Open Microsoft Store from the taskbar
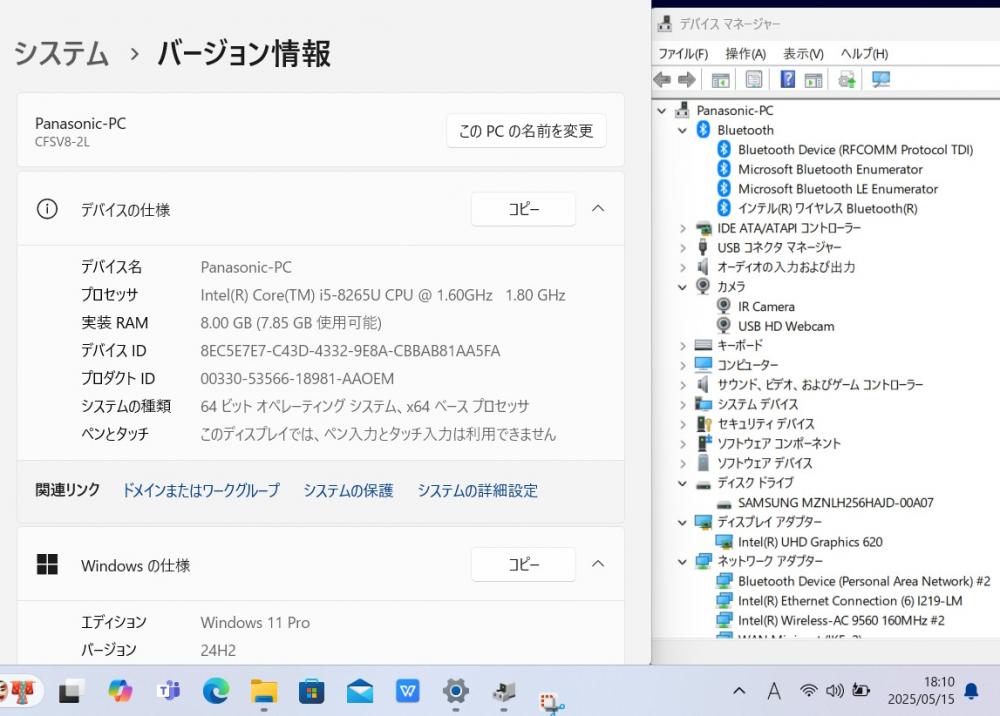This screenshot has width=1000, height=716. (x=312, y=691)
